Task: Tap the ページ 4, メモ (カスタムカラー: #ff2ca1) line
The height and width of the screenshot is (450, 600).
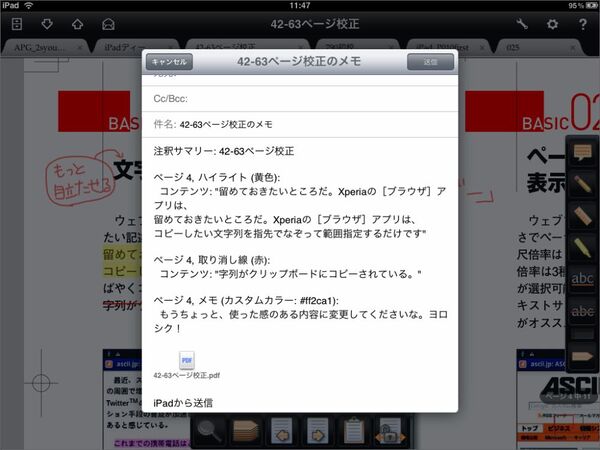Action: pos(246,301)
